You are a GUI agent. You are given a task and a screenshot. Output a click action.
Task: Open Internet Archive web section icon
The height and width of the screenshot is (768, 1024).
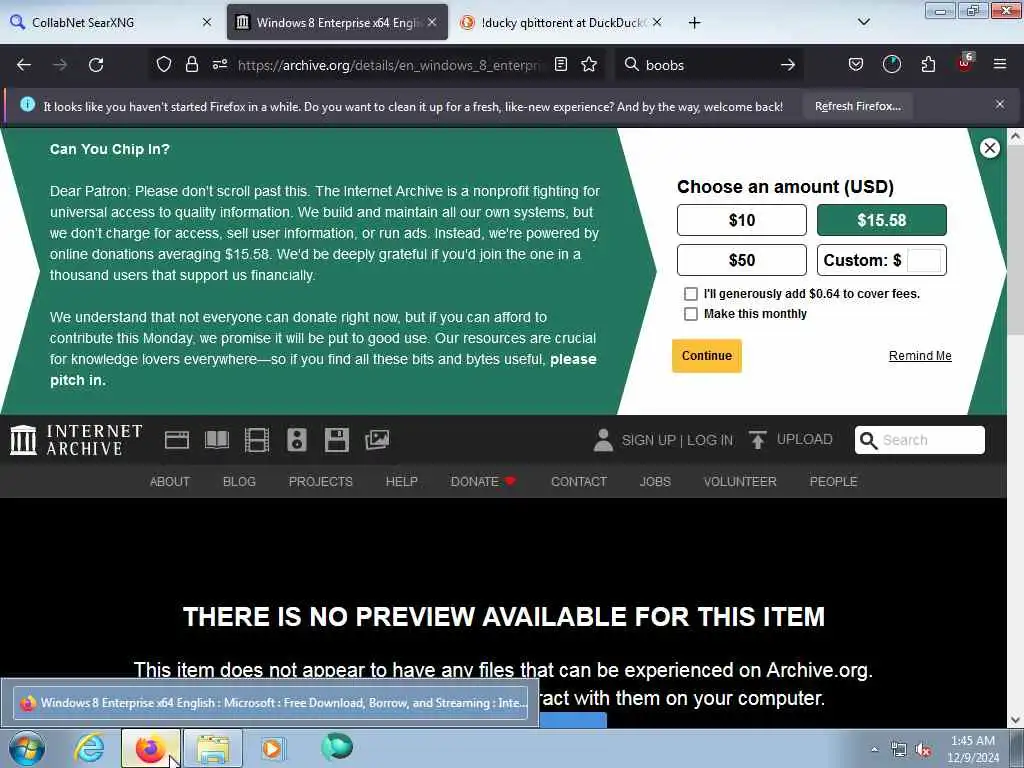pyautogui.click(x=176, y=440)
